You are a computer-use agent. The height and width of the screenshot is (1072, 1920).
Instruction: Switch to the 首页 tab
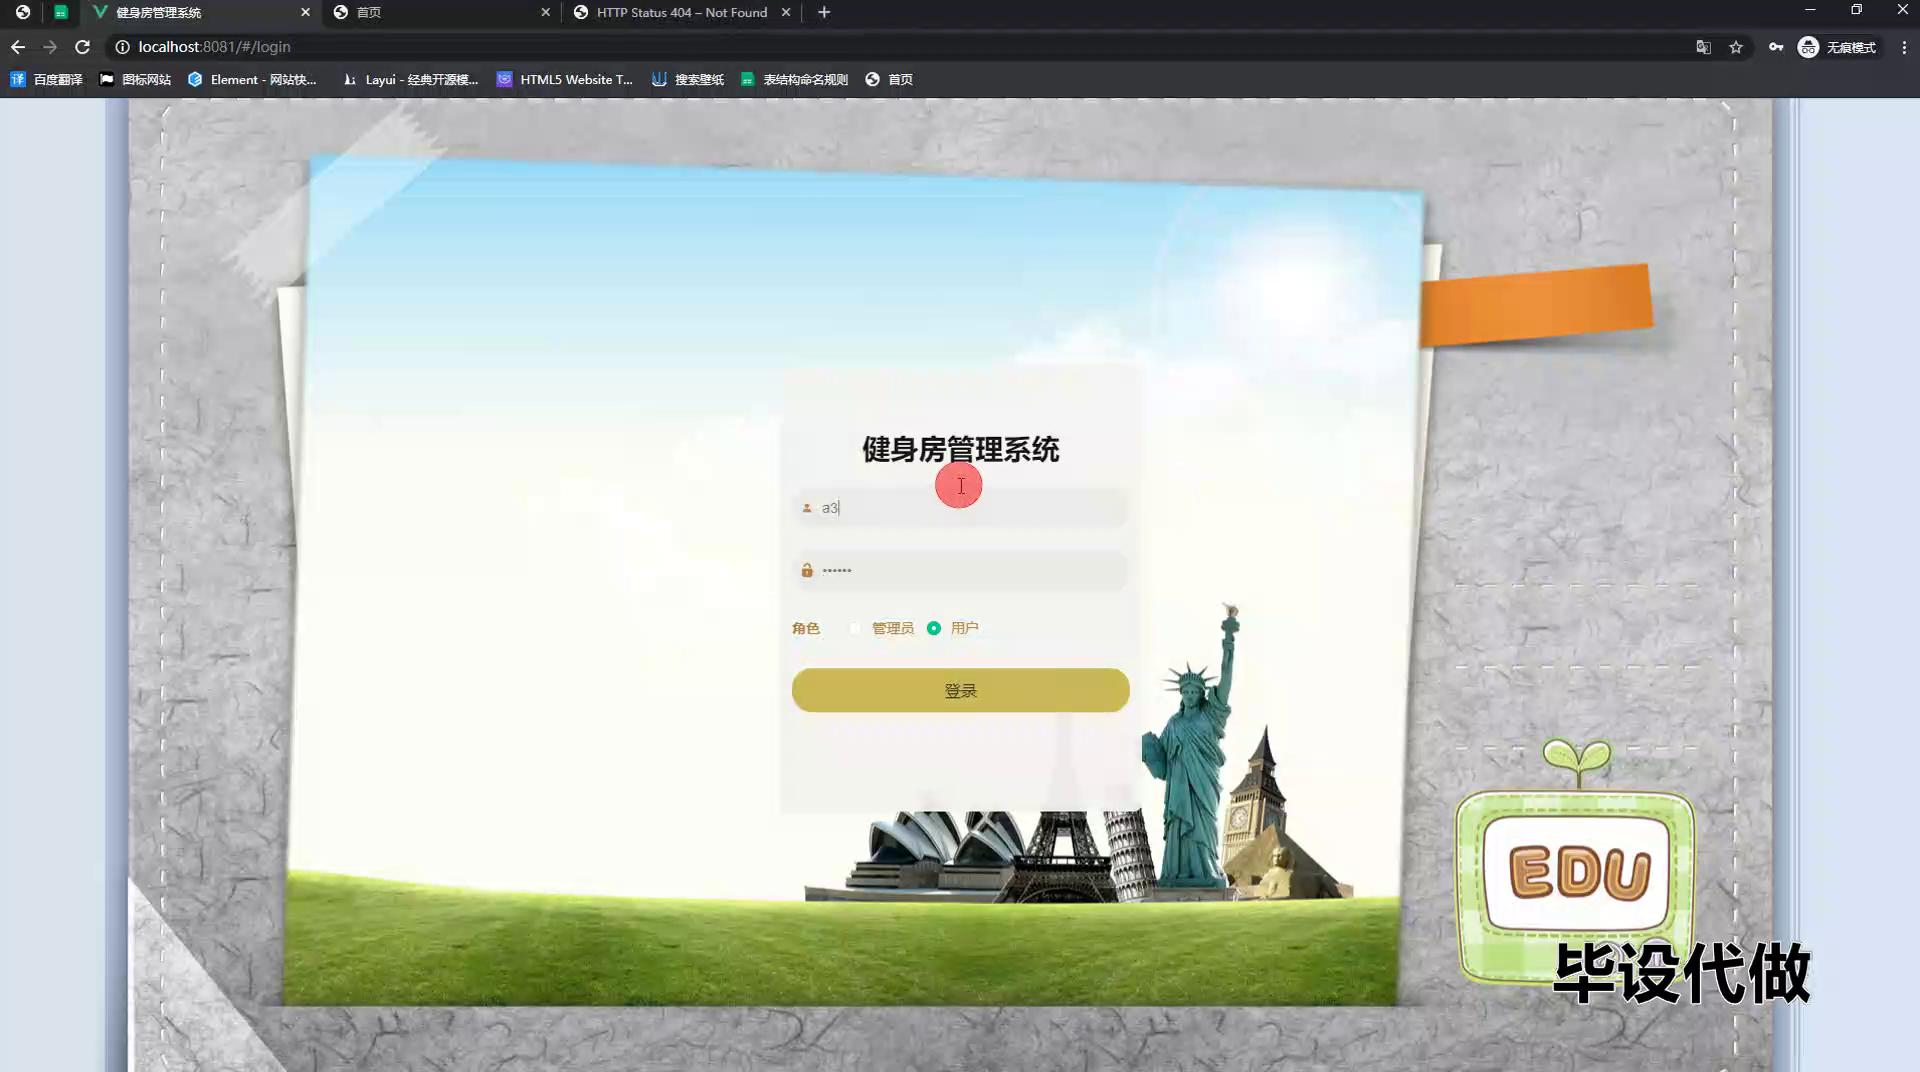coord(440,12)
